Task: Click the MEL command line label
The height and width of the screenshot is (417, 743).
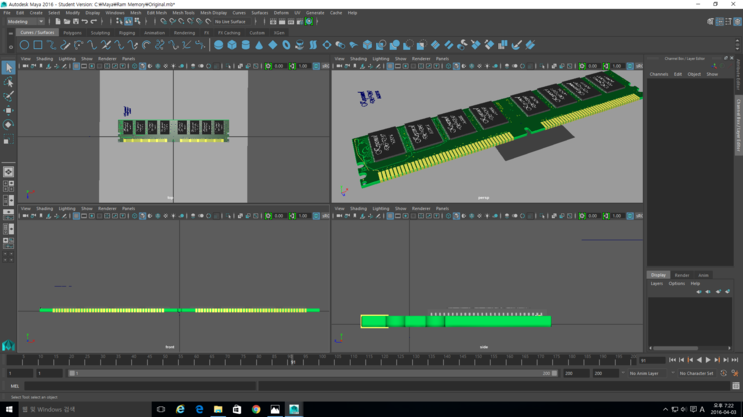Action: point(14,386)
